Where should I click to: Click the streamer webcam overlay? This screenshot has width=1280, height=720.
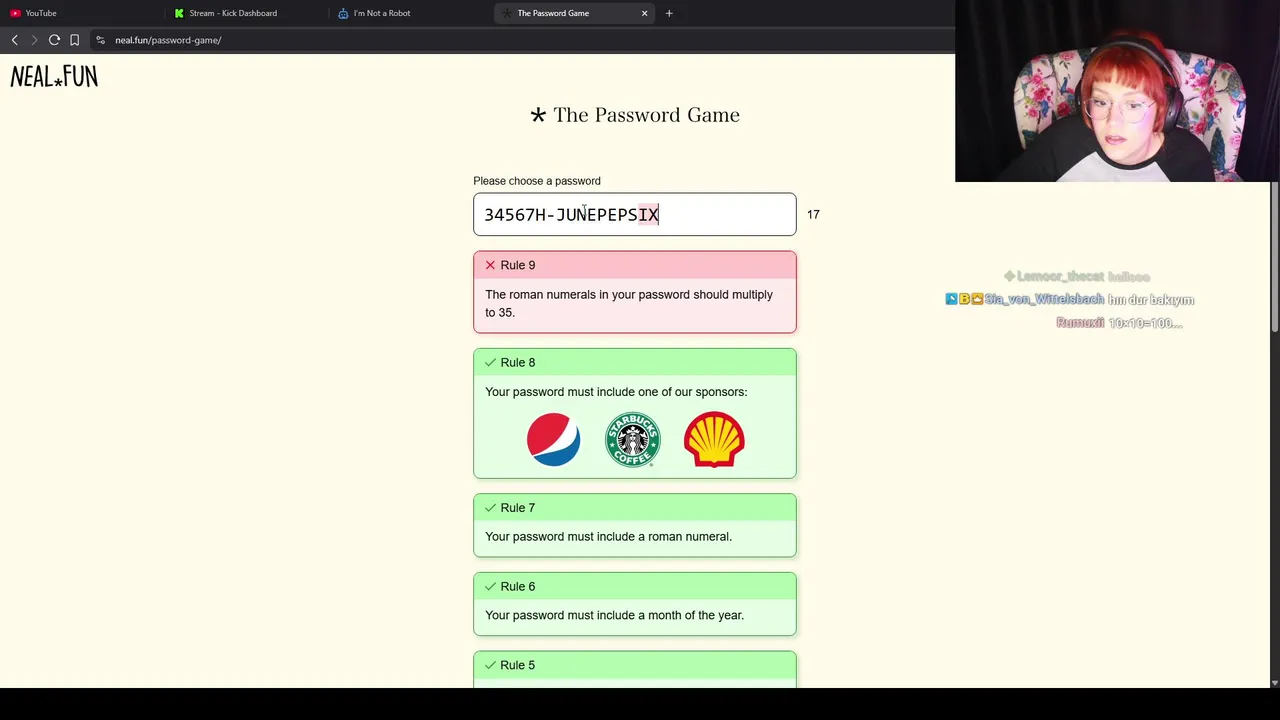[x=1116, y=91]
